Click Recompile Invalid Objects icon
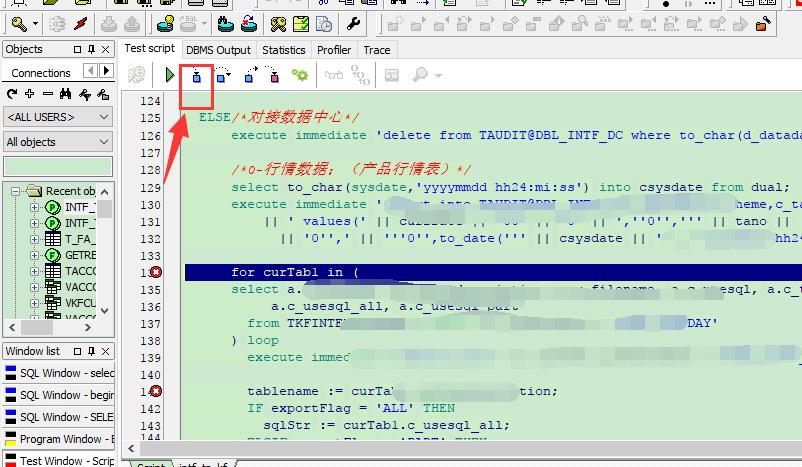Viewport: 802px width, 467px height. [x=249, y=24]
